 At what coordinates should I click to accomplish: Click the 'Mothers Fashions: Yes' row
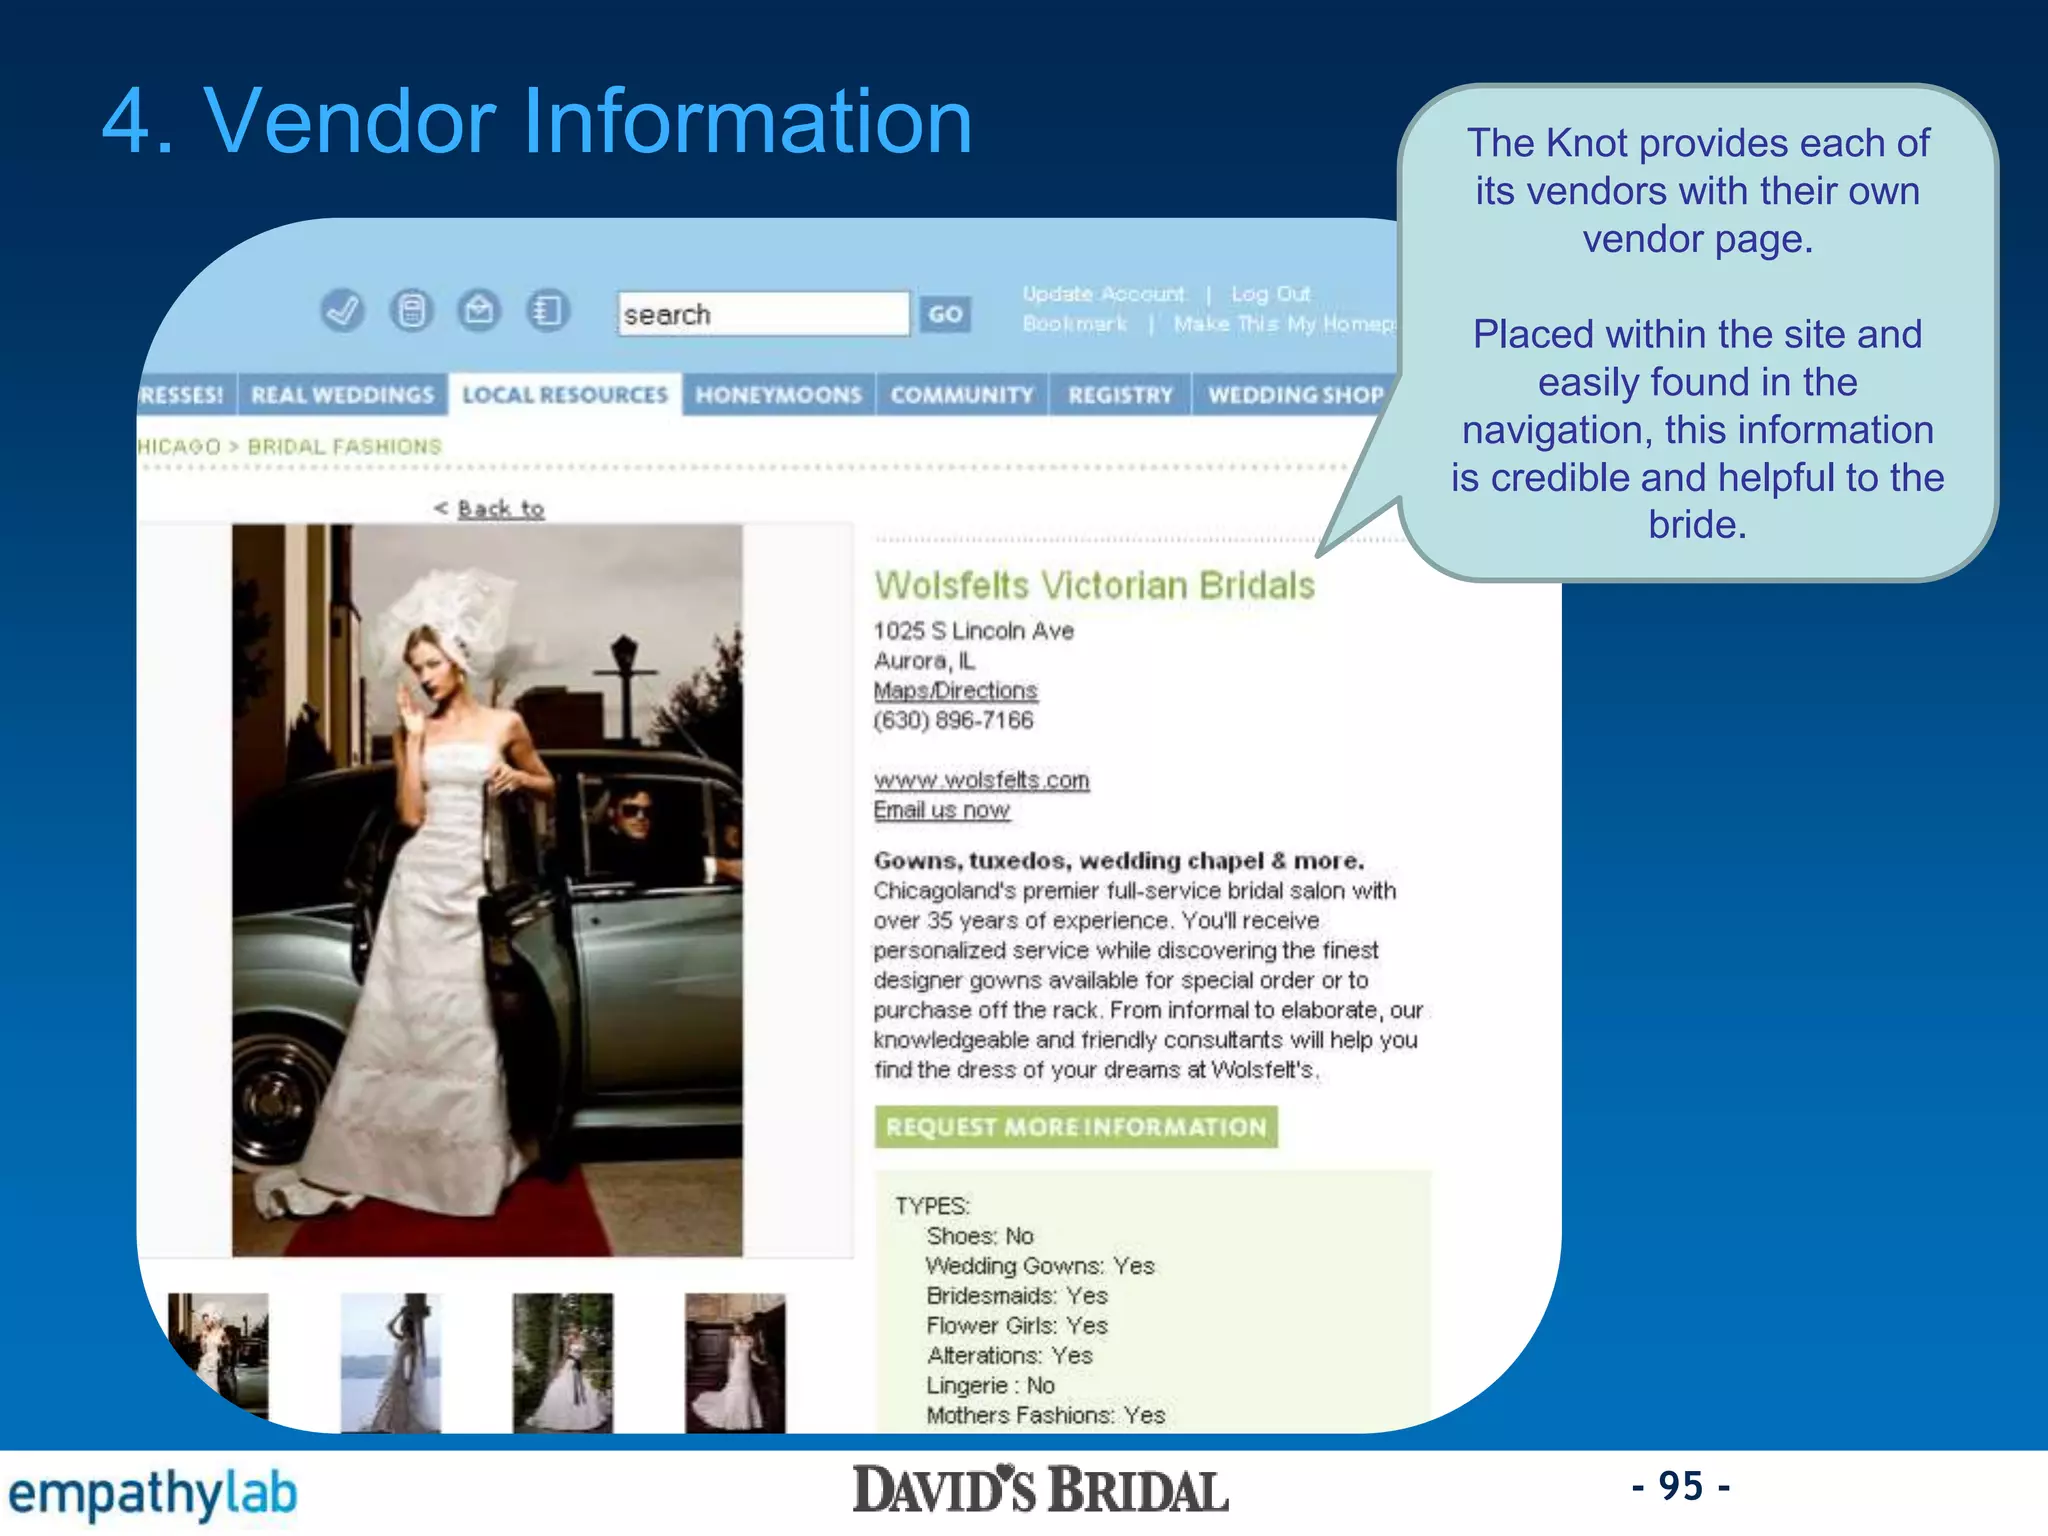(1046, 1416)
